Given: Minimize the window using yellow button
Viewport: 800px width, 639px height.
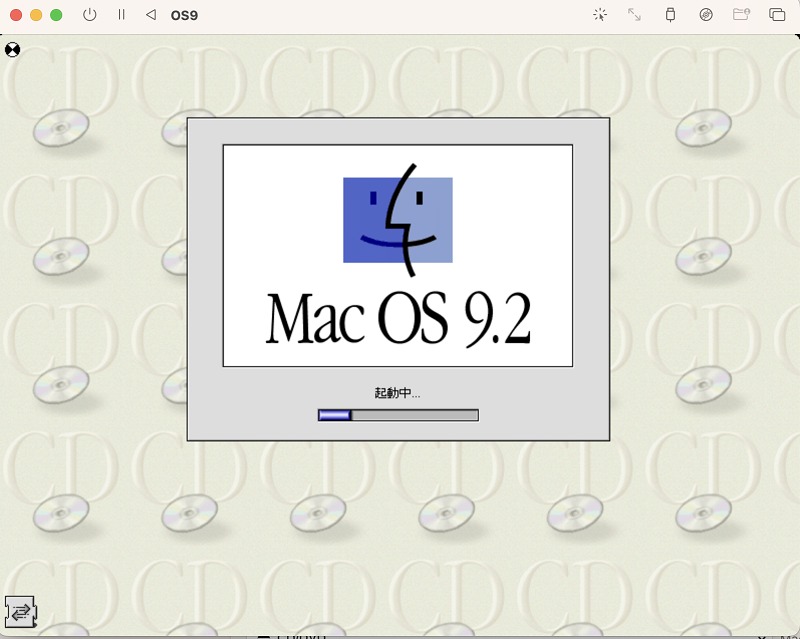Looking at the screenshot, I should click(36, 15).
